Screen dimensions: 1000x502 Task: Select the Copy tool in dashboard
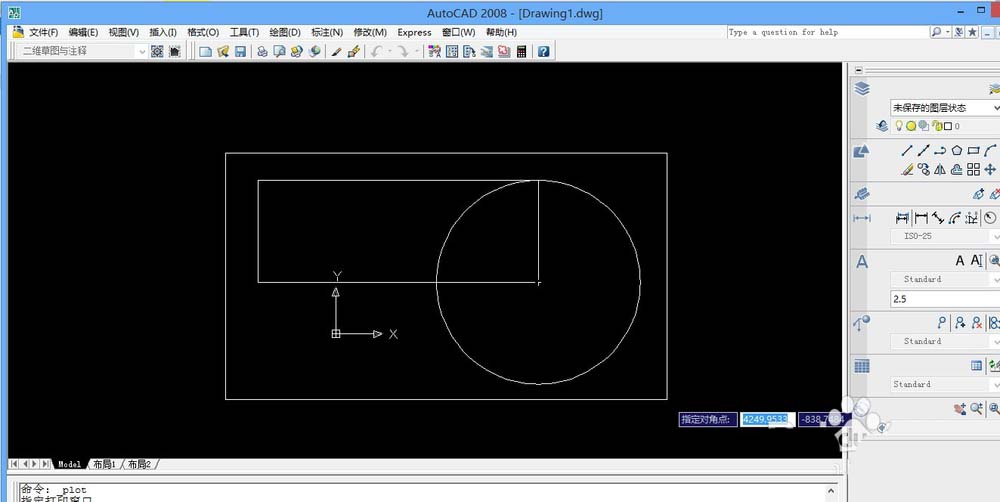point(923,169)
